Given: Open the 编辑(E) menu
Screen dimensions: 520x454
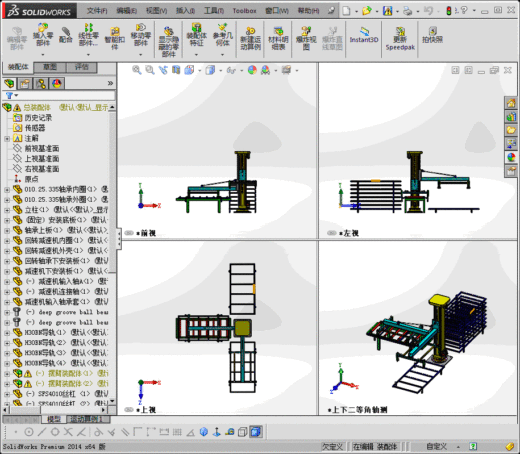Looking at the screenshot, I should click(127, 11).
